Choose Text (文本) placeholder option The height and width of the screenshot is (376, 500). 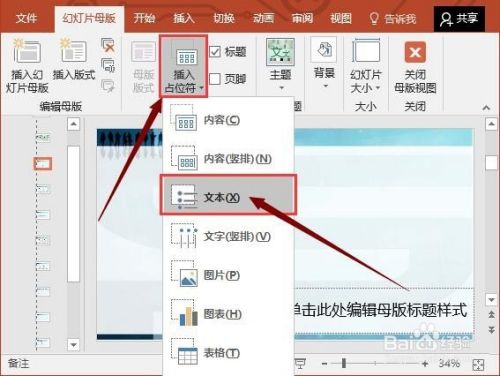pos(228,195)
